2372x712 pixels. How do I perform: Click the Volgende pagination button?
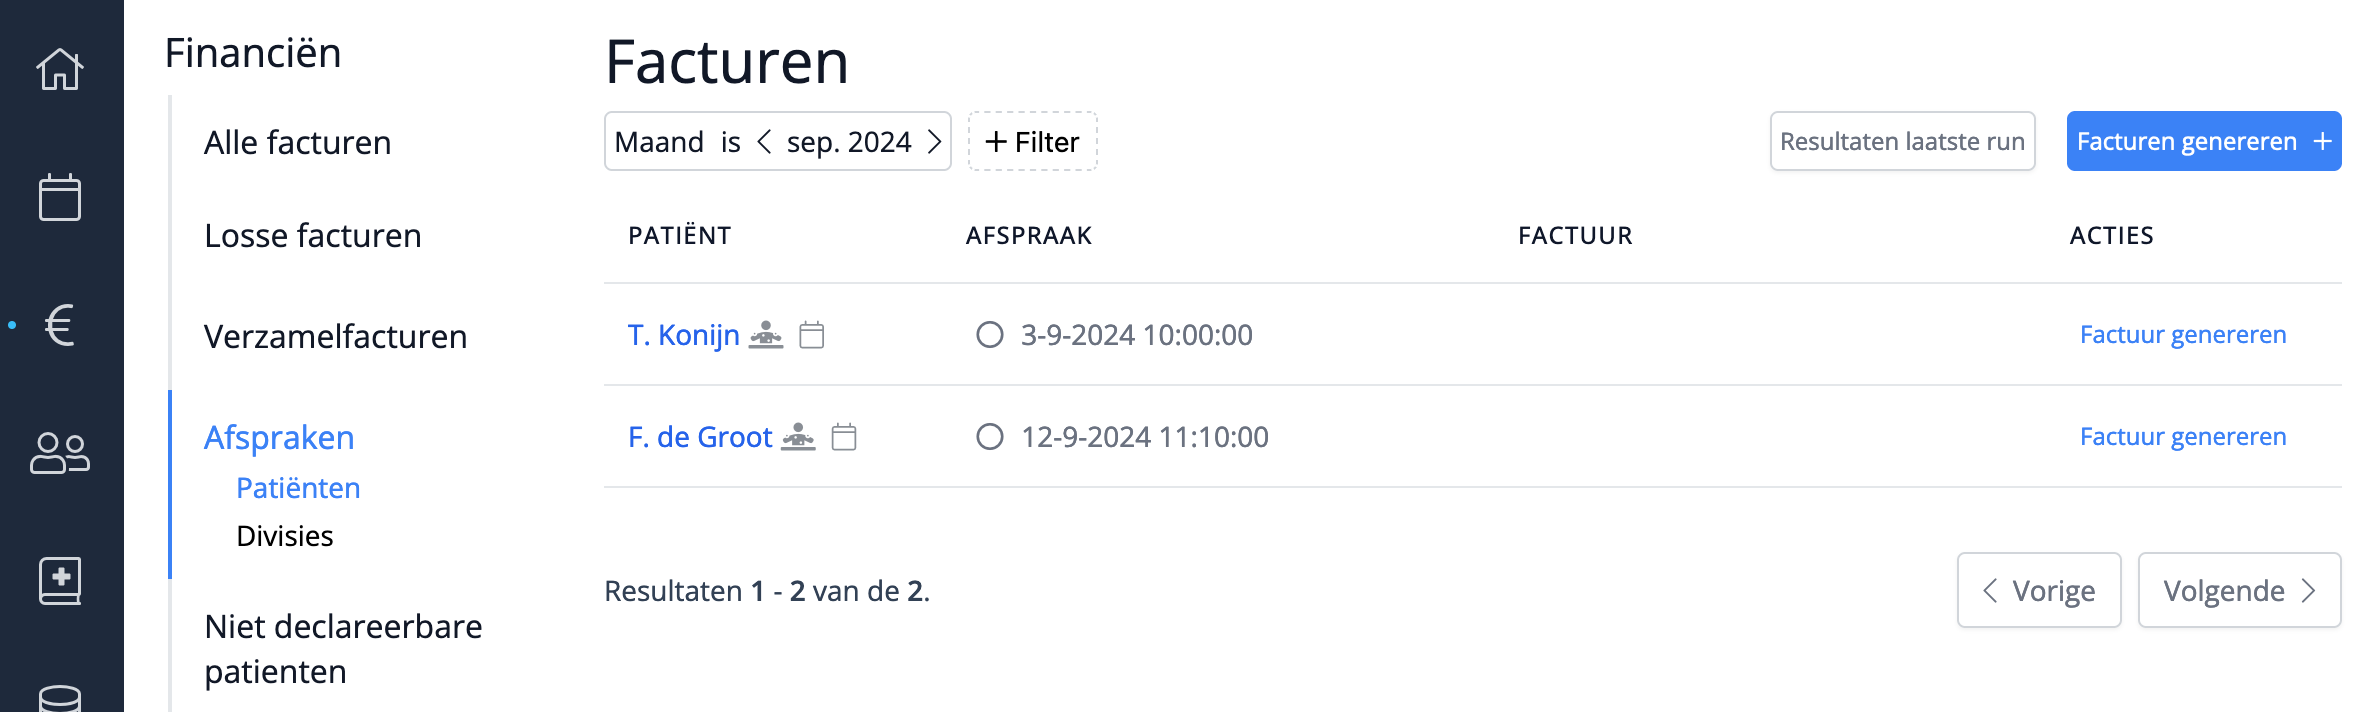[x=2239, y=591]
